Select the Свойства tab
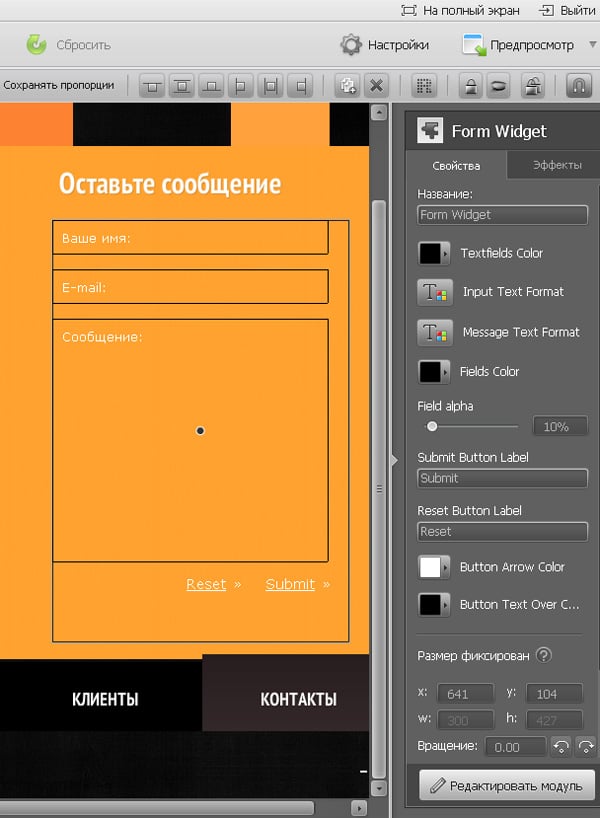This screenshot has height=818, width=600. click(x=456, y=165)
